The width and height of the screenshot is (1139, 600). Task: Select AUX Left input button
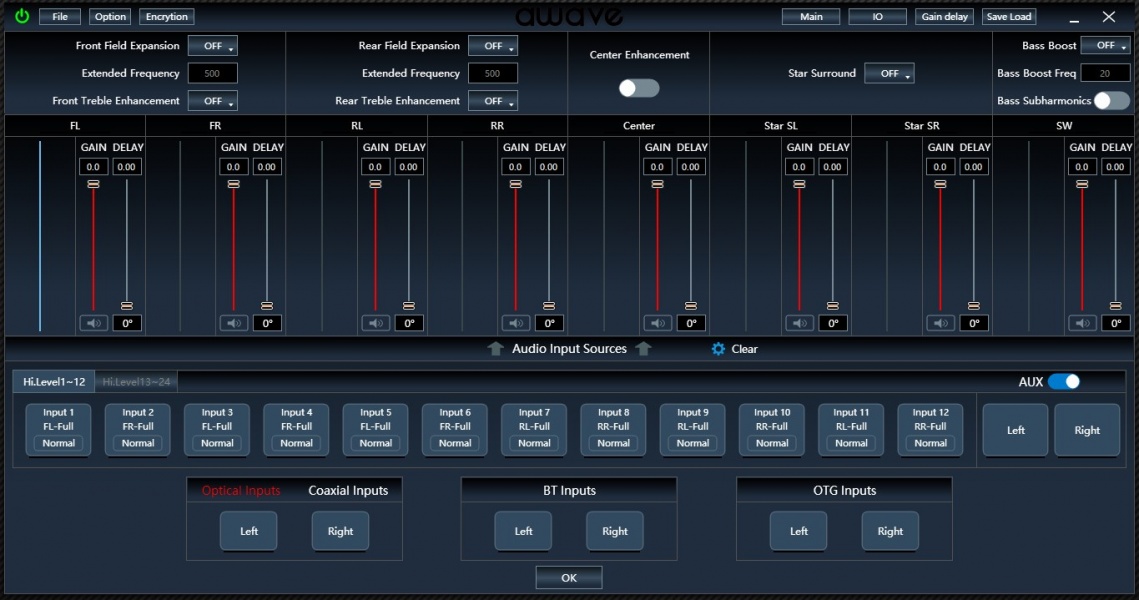coord(1016,430)
